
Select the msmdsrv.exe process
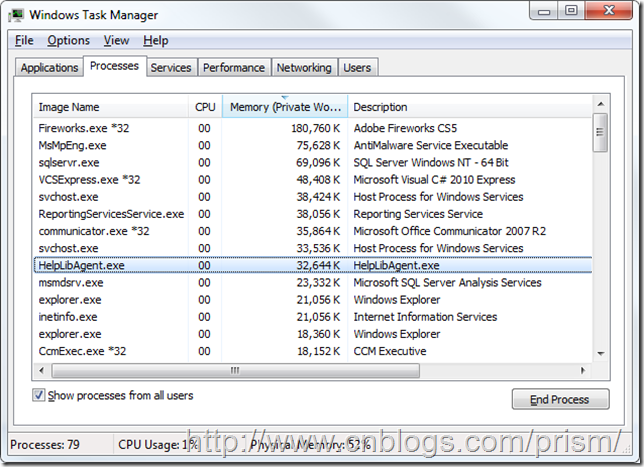tap(313, 283)
